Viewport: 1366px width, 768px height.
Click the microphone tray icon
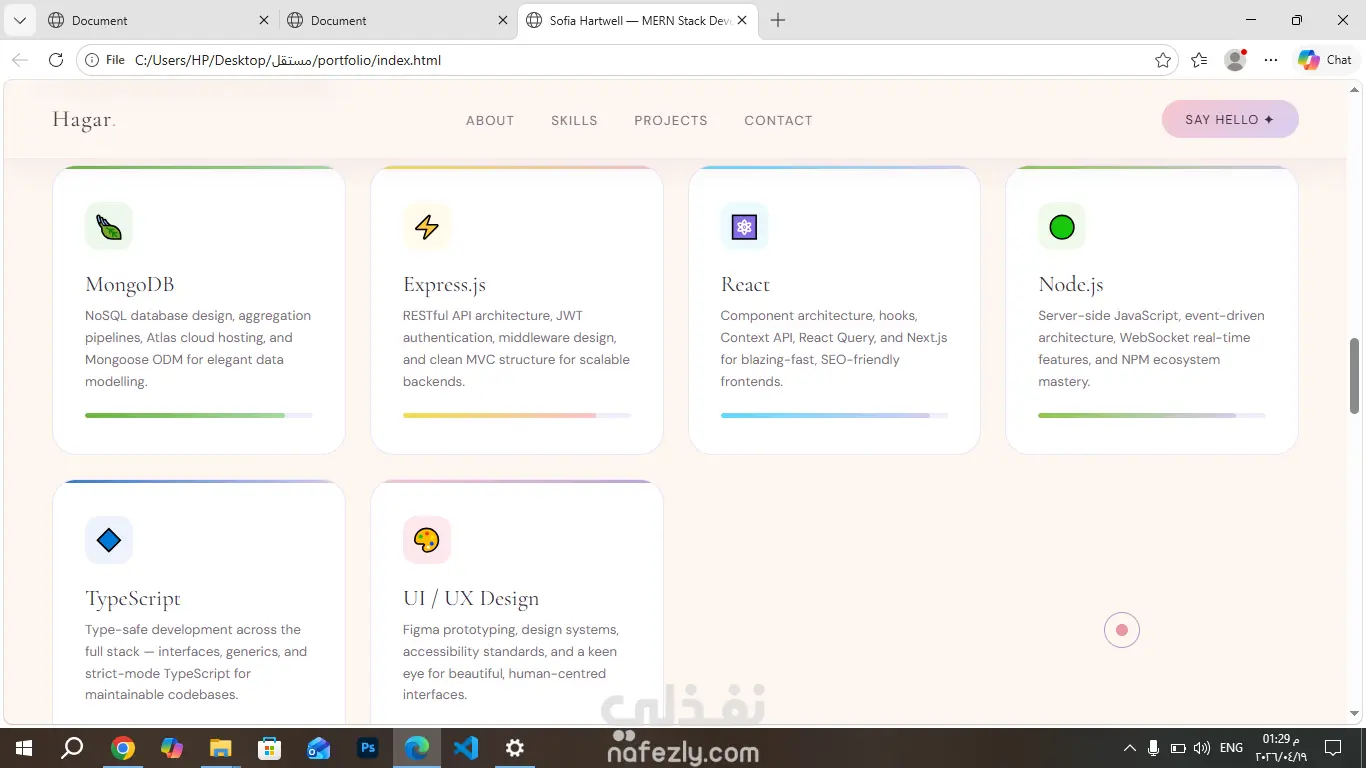point(1154,748)
